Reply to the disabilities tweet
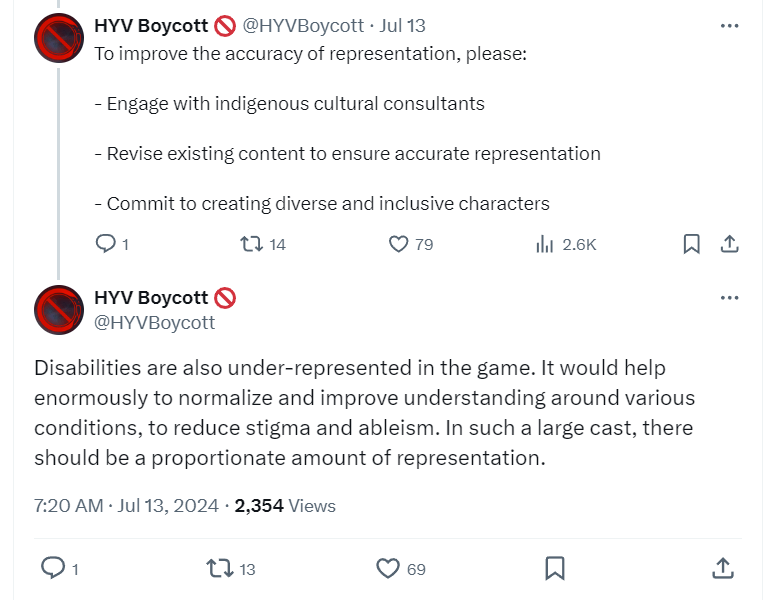The width and height of the screenshot is (767, 600). tap(52, 568)
